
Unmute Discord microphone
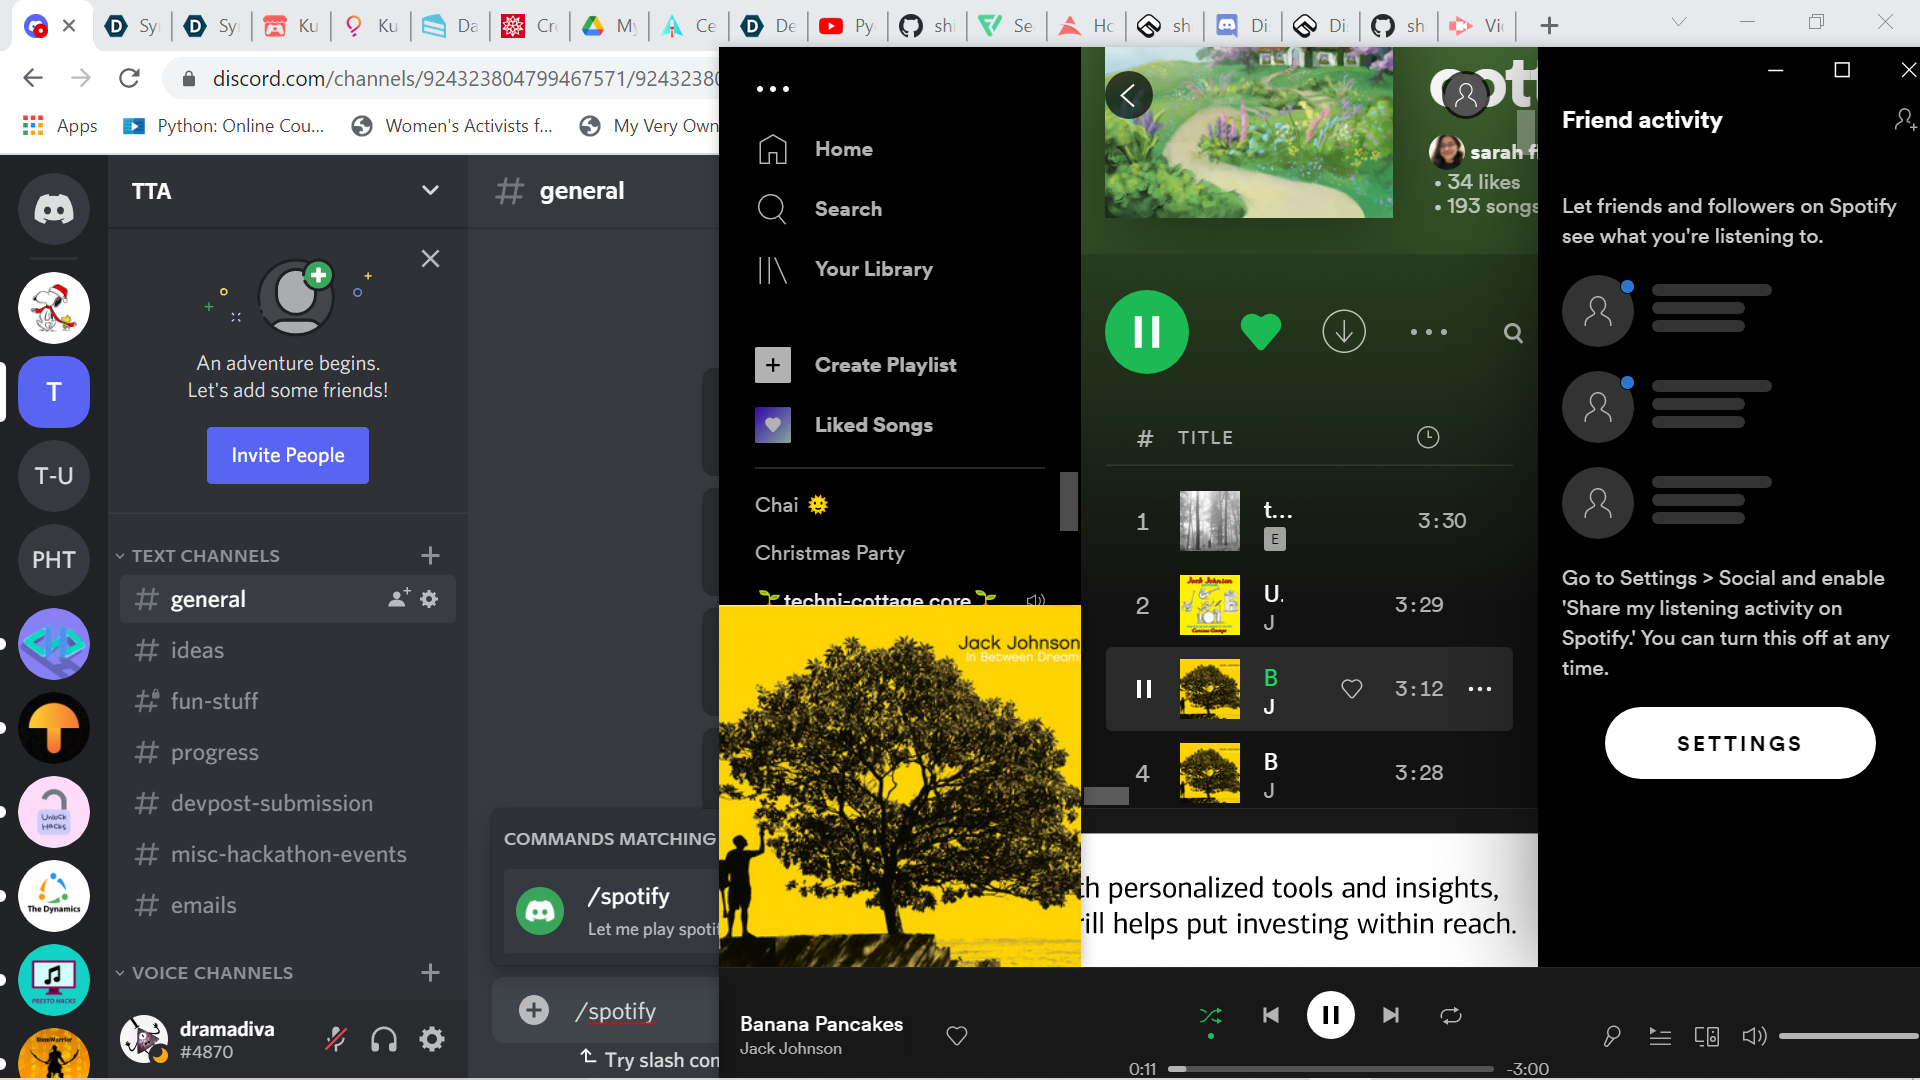tap(336, 1040)
